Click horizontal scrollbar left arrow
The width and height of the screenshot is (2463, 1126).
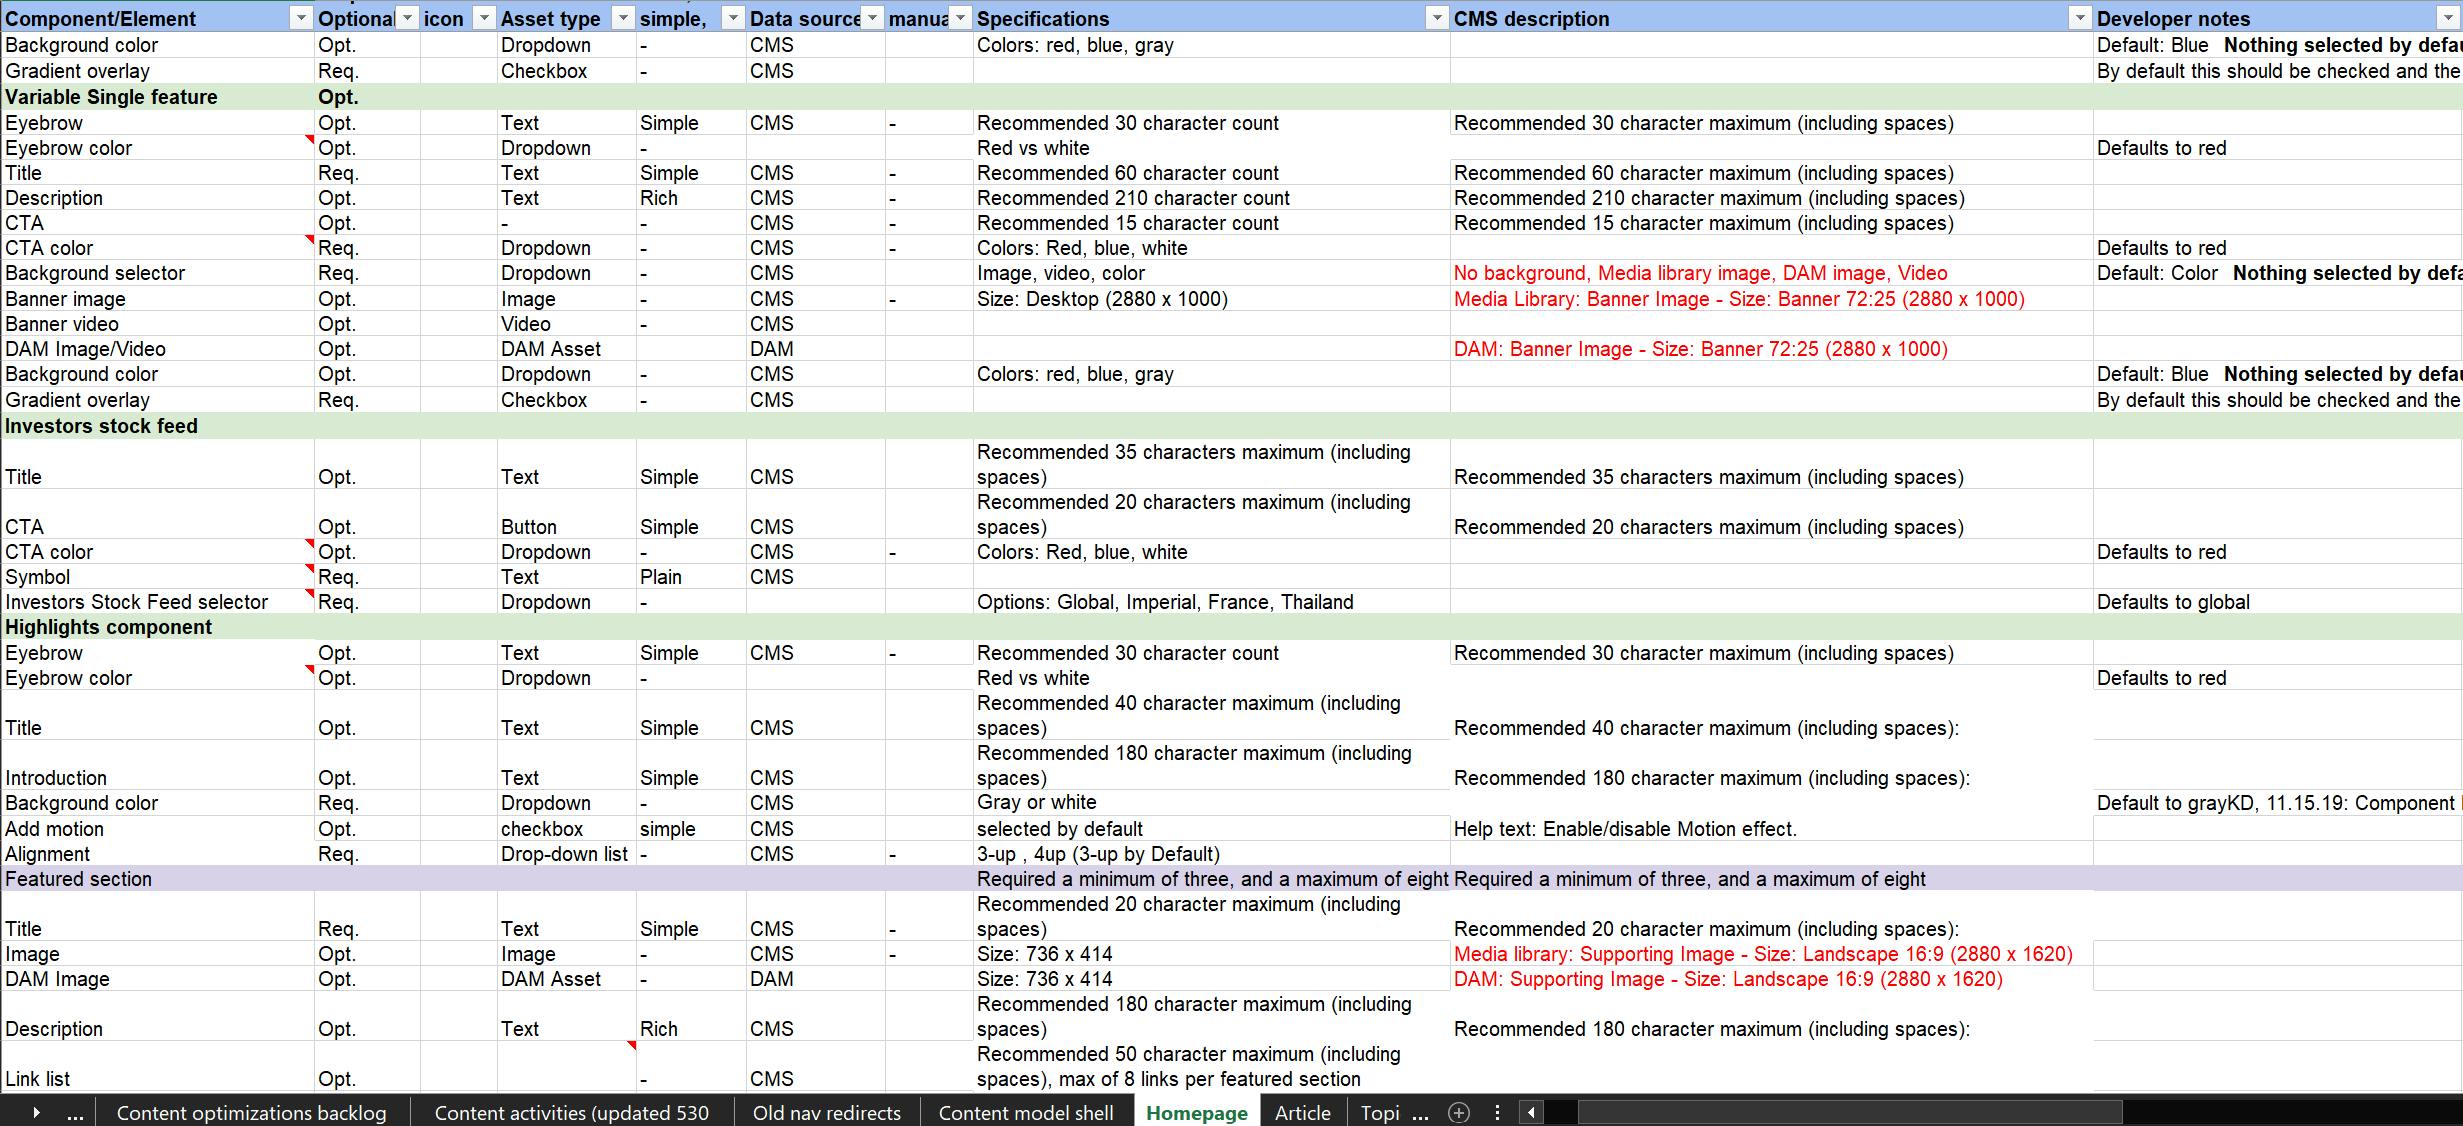pos(1531,1113)
